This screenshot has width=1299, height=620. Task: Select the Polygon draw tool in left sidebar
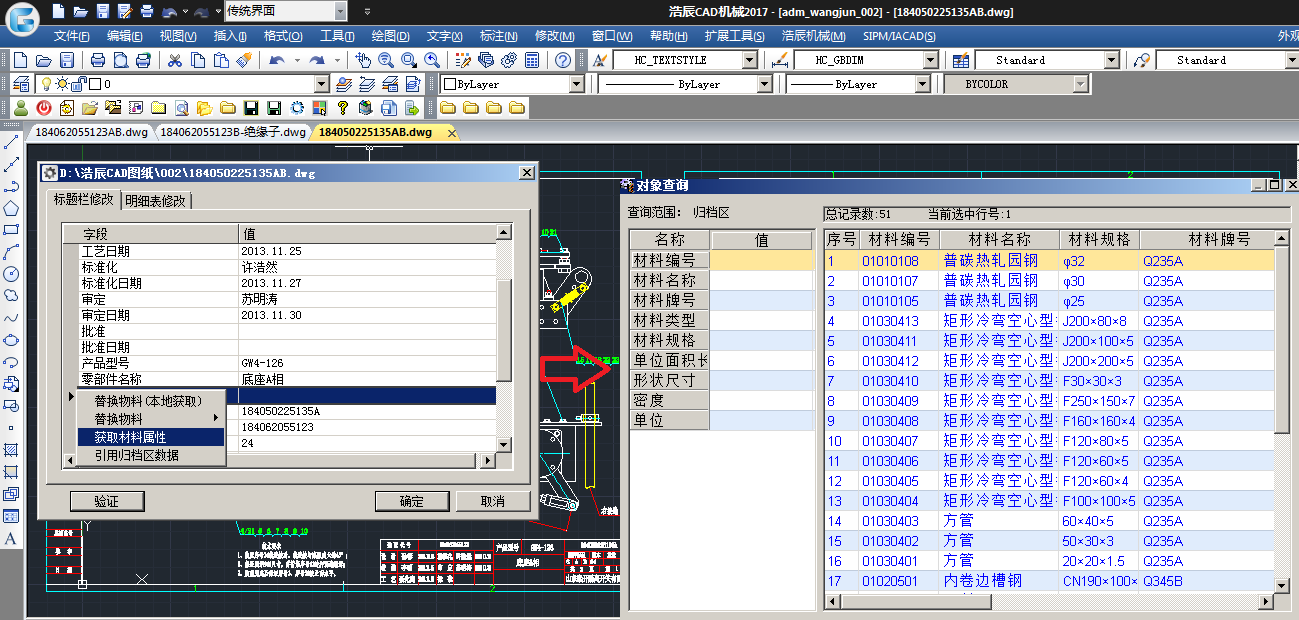(x=11, y=209)
